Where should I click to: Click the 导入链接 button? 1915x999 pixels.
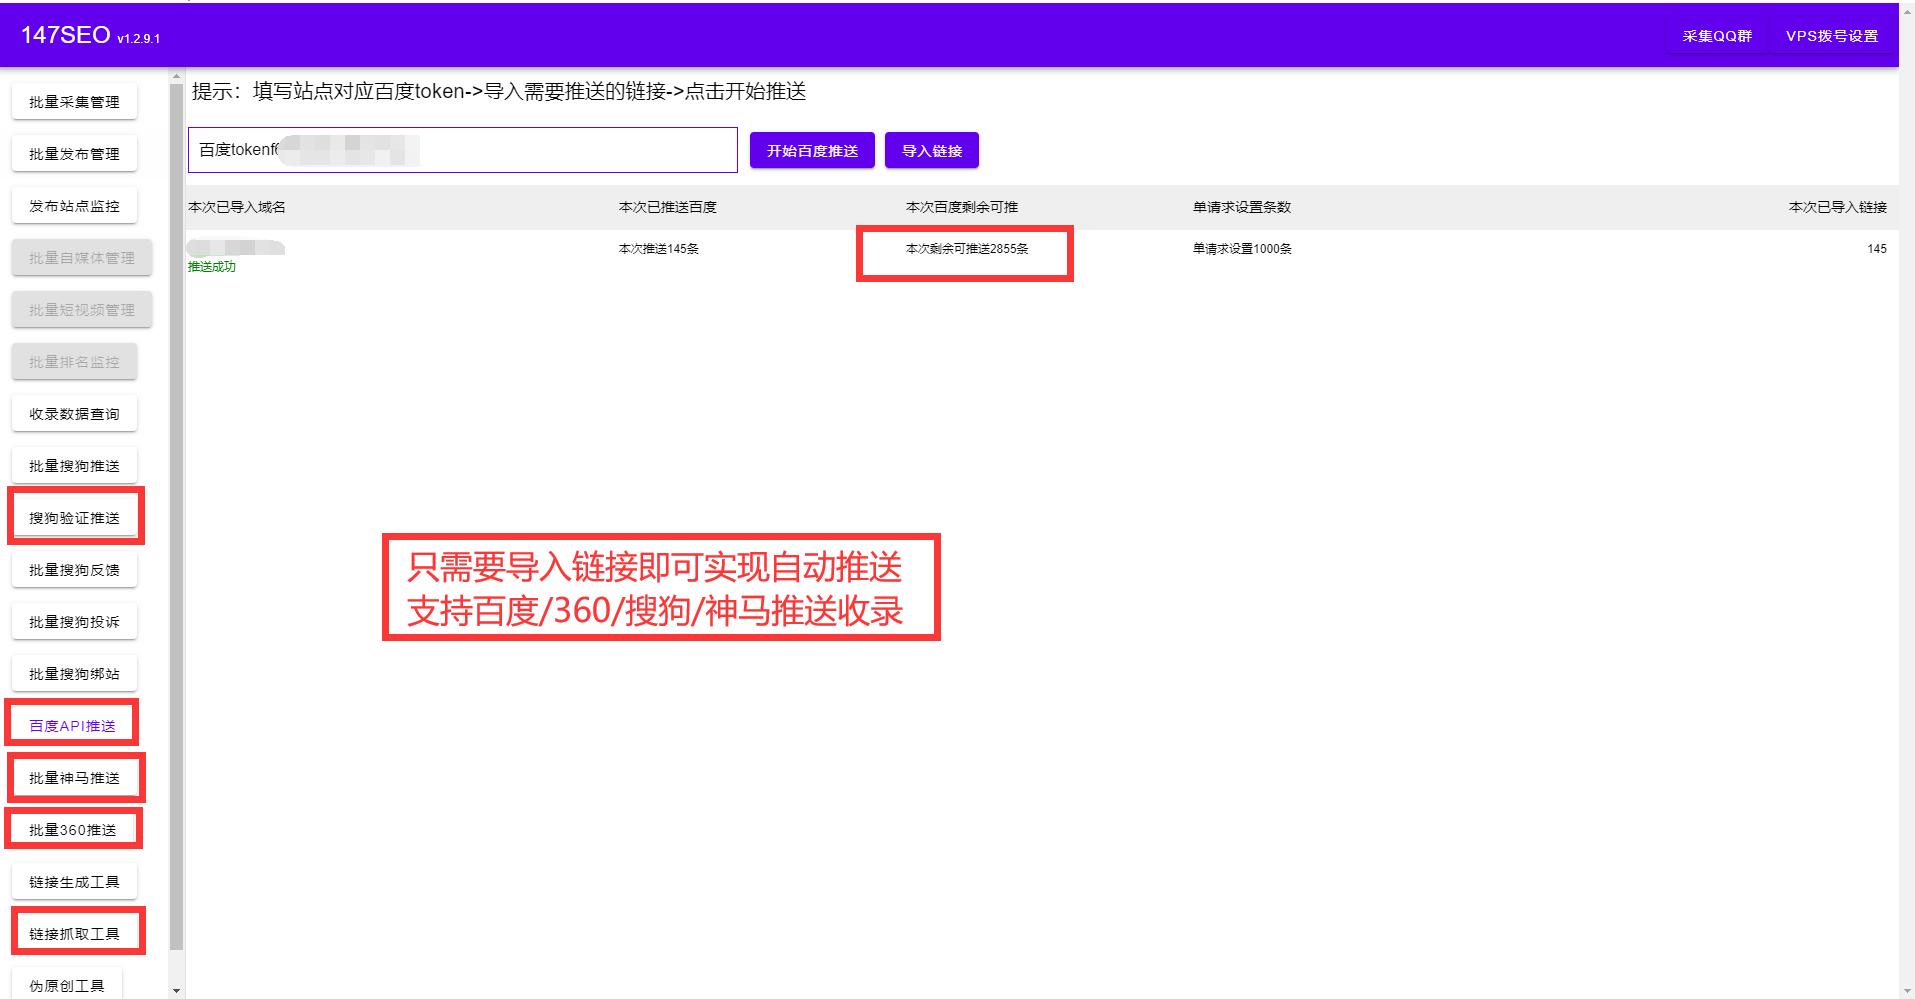pos(931,150)
